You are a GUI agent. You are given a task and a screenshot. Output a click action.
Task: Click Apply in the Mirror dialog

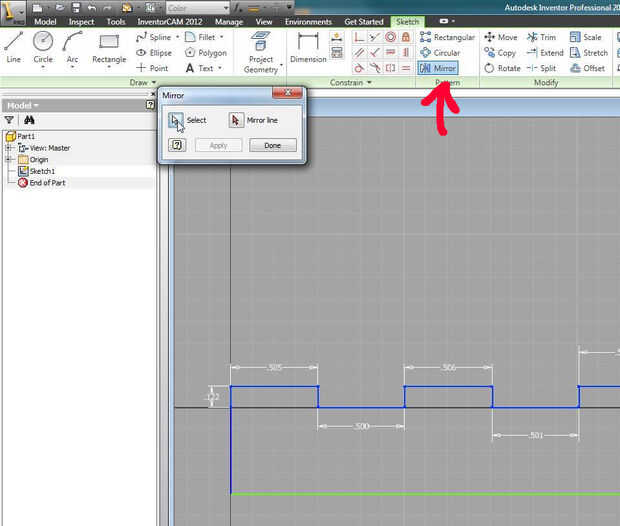click(218, 145)
